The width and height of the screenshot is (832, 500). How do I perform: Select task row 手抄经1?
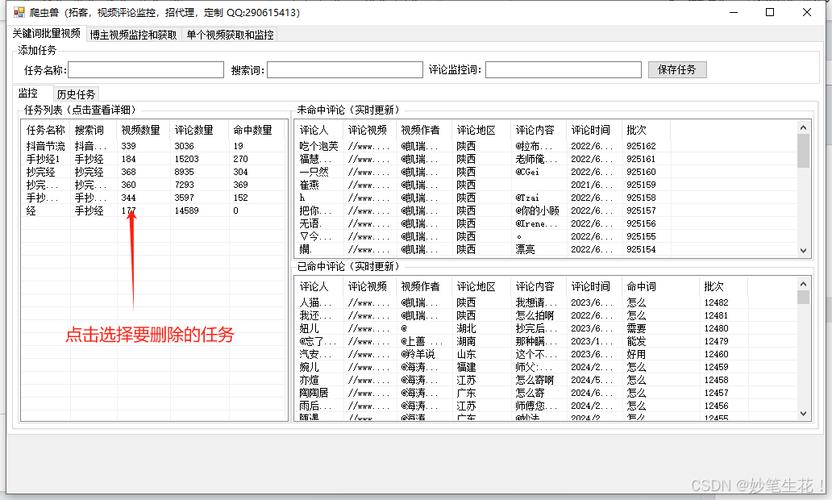click(154, 159)
